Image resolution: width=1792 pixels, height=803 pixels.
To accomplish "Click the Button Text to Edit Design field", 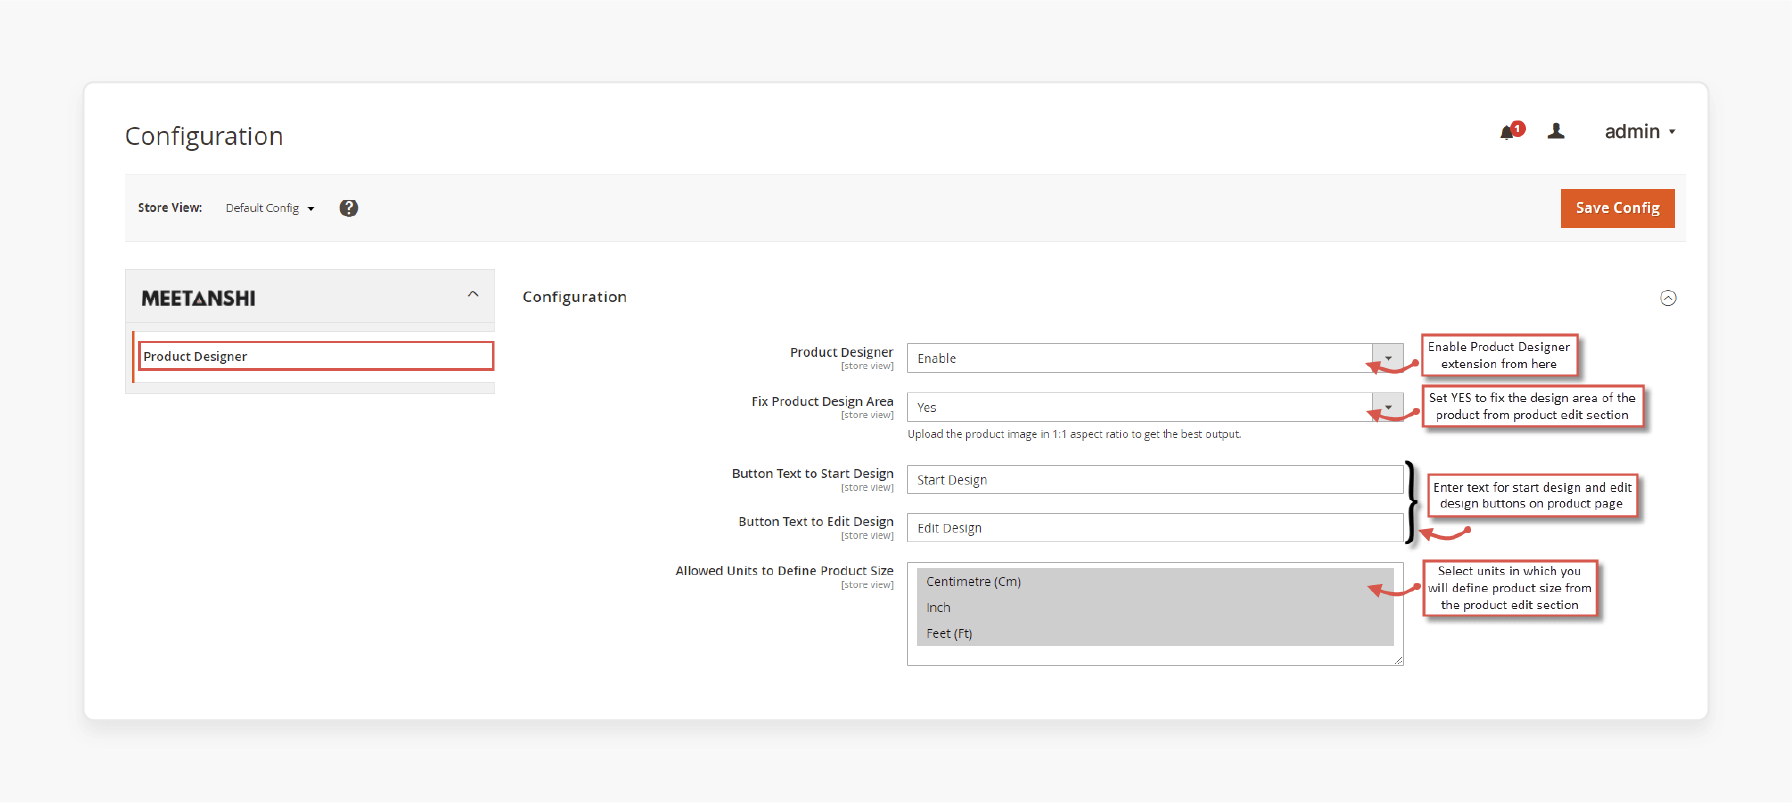I will click(1155, 528).
